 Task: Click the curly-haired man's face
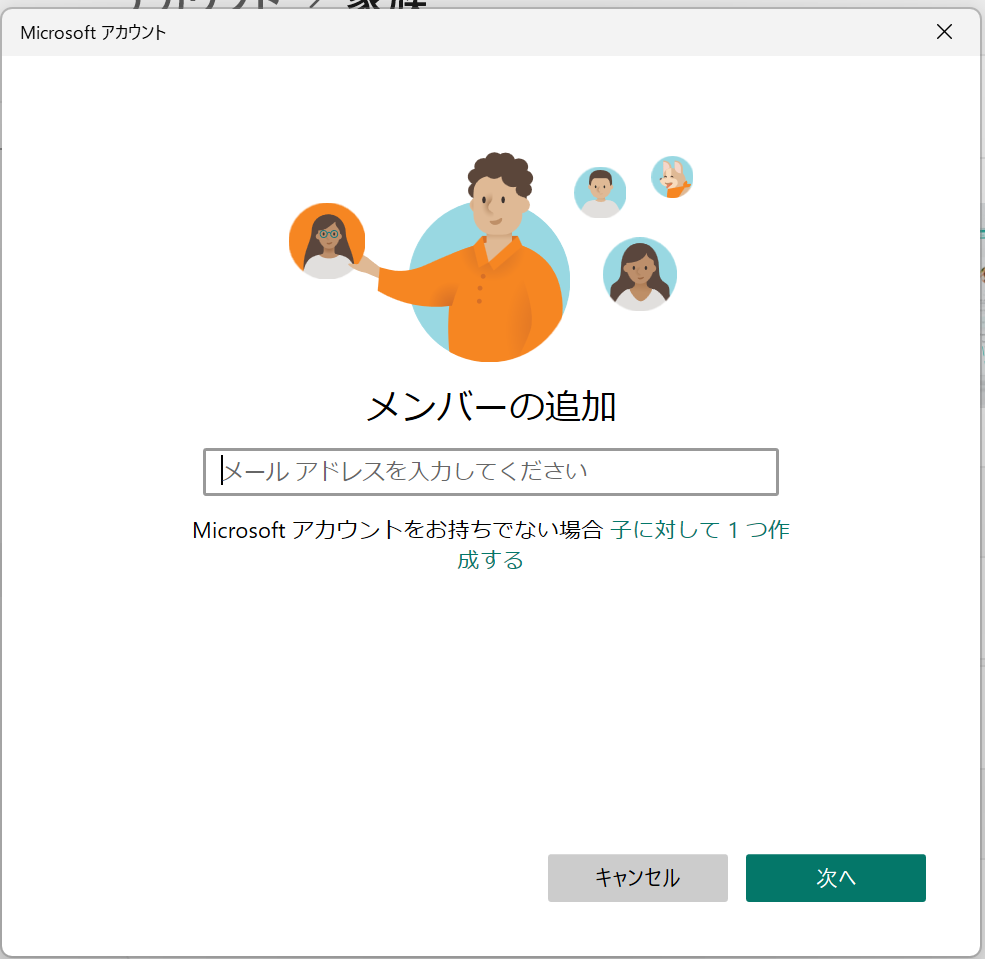(496, 205)
